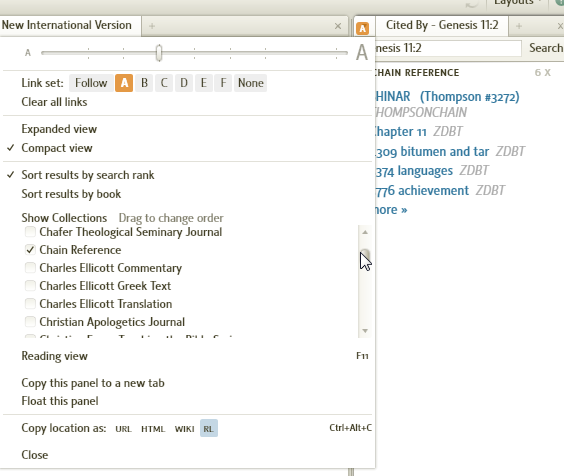Click the Genesis 11:2 reference input field
Screen dimensions: 564x476
[x=448, y=48]
